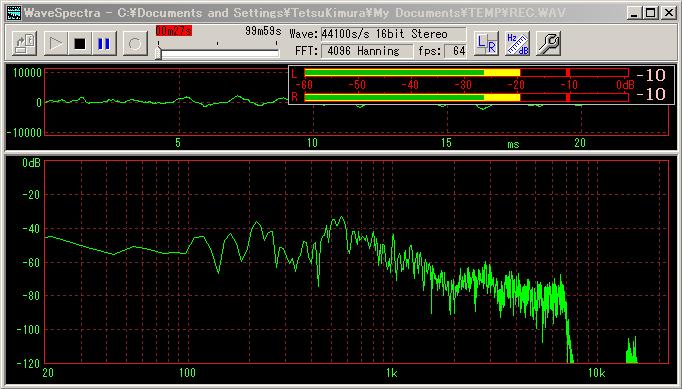Click the R channel level meter bar
682x389 pixels.
point(466,97)
